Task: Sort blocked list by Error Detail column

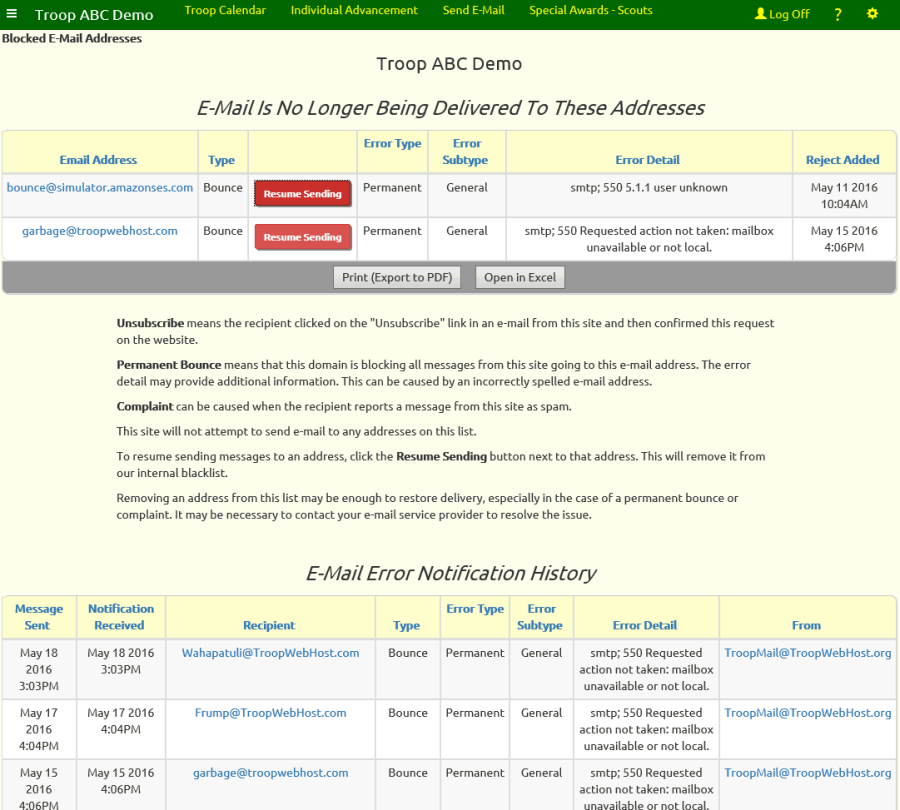Action: pyautogui.click(x=647, y=160)
